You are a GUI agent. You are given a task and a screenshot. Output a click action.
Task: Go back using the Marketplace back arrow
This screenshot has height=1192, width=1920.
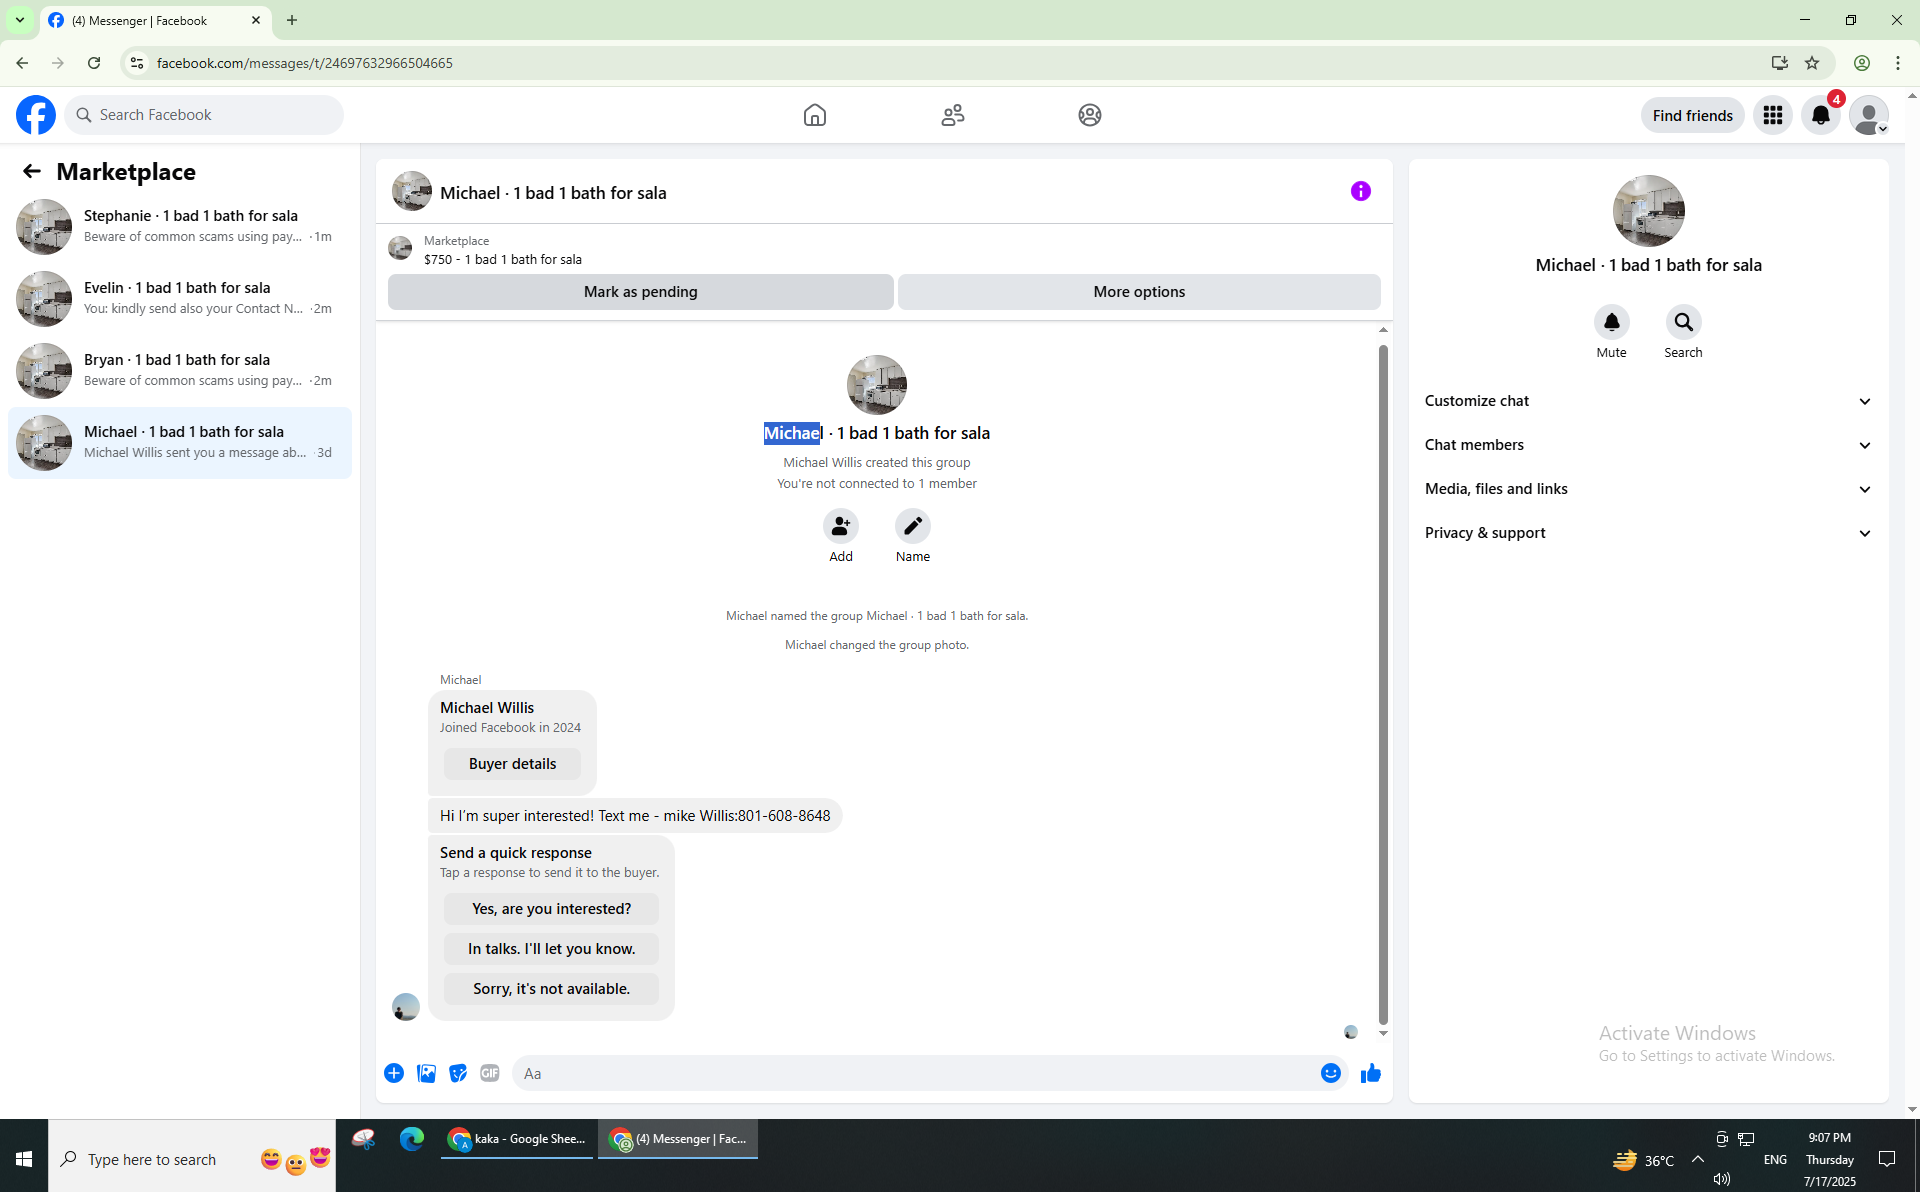(32, 171)
